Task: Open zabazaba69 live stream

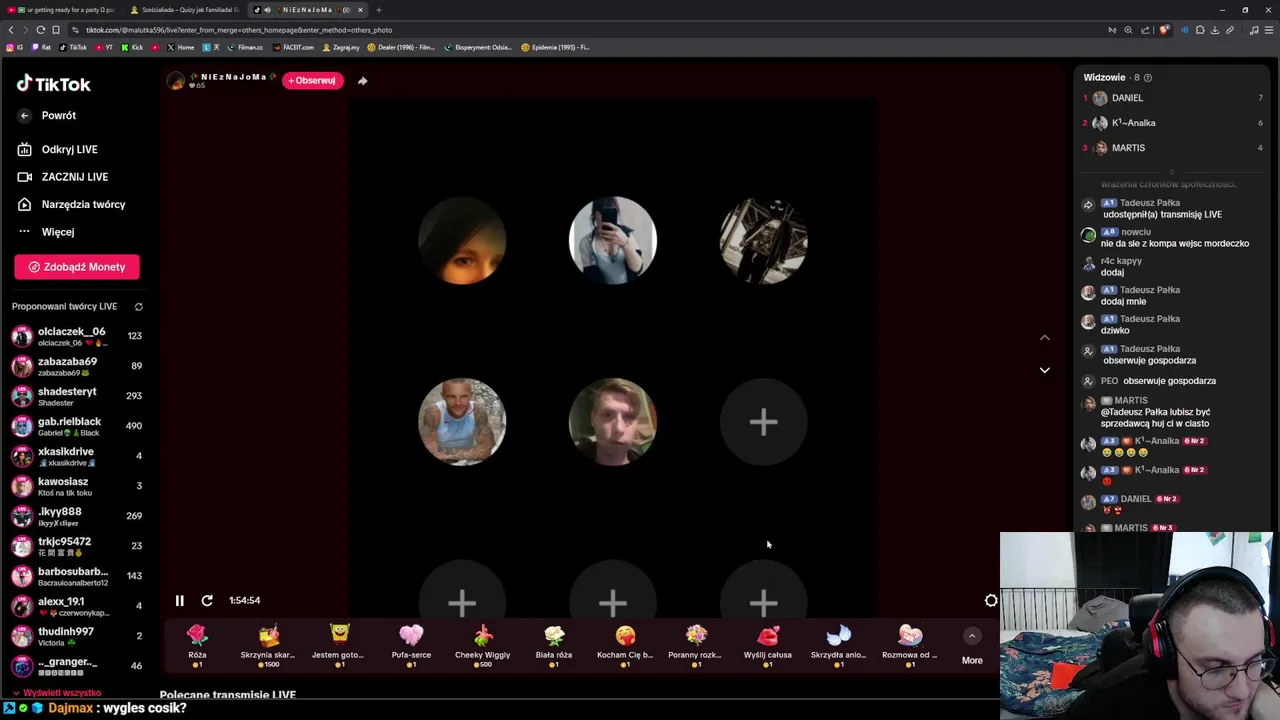Action: (77, 366)
